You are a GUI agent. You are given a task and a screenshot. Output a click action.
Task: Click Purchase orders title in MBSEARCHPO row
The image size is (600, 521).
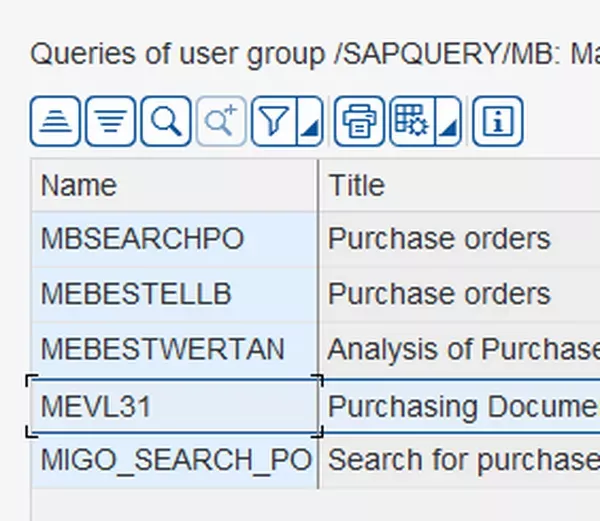[x=460, y=239]
